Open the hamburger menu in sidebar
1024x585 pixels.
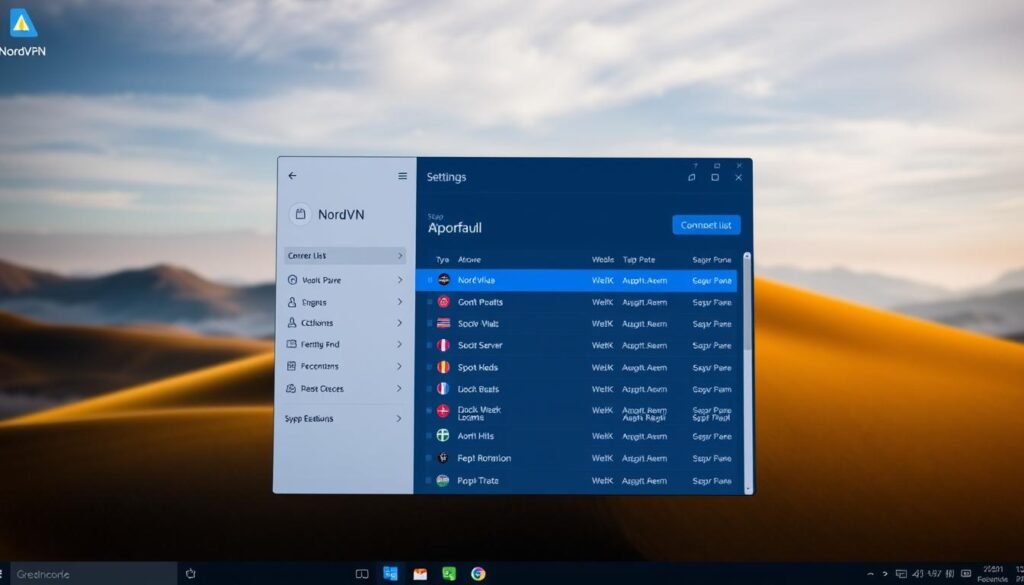(402, 176)
